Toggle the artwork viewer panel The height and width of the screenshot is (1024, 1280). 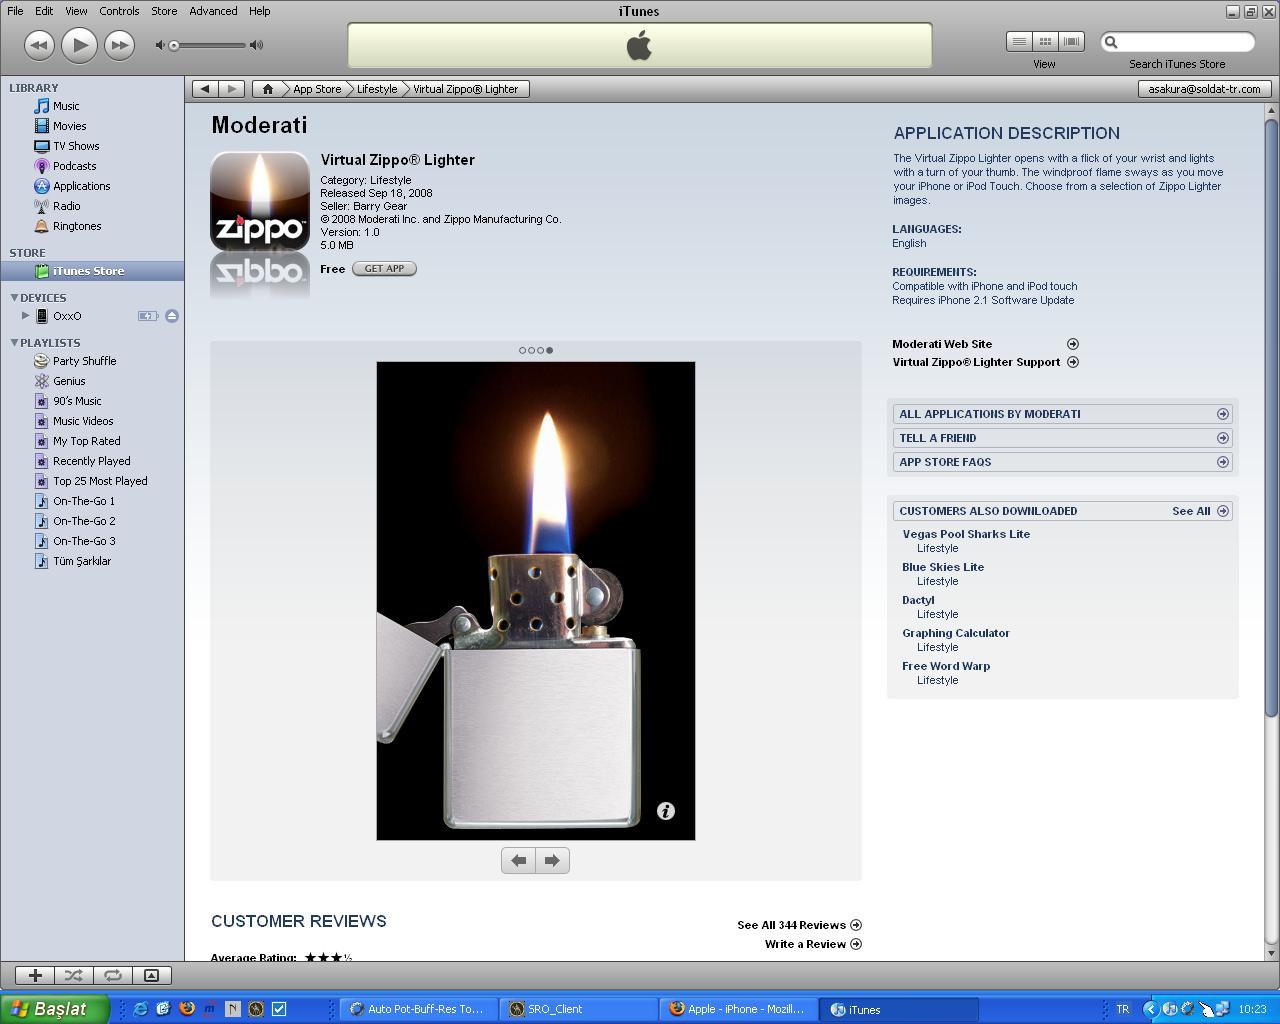[x=152, y=975]
